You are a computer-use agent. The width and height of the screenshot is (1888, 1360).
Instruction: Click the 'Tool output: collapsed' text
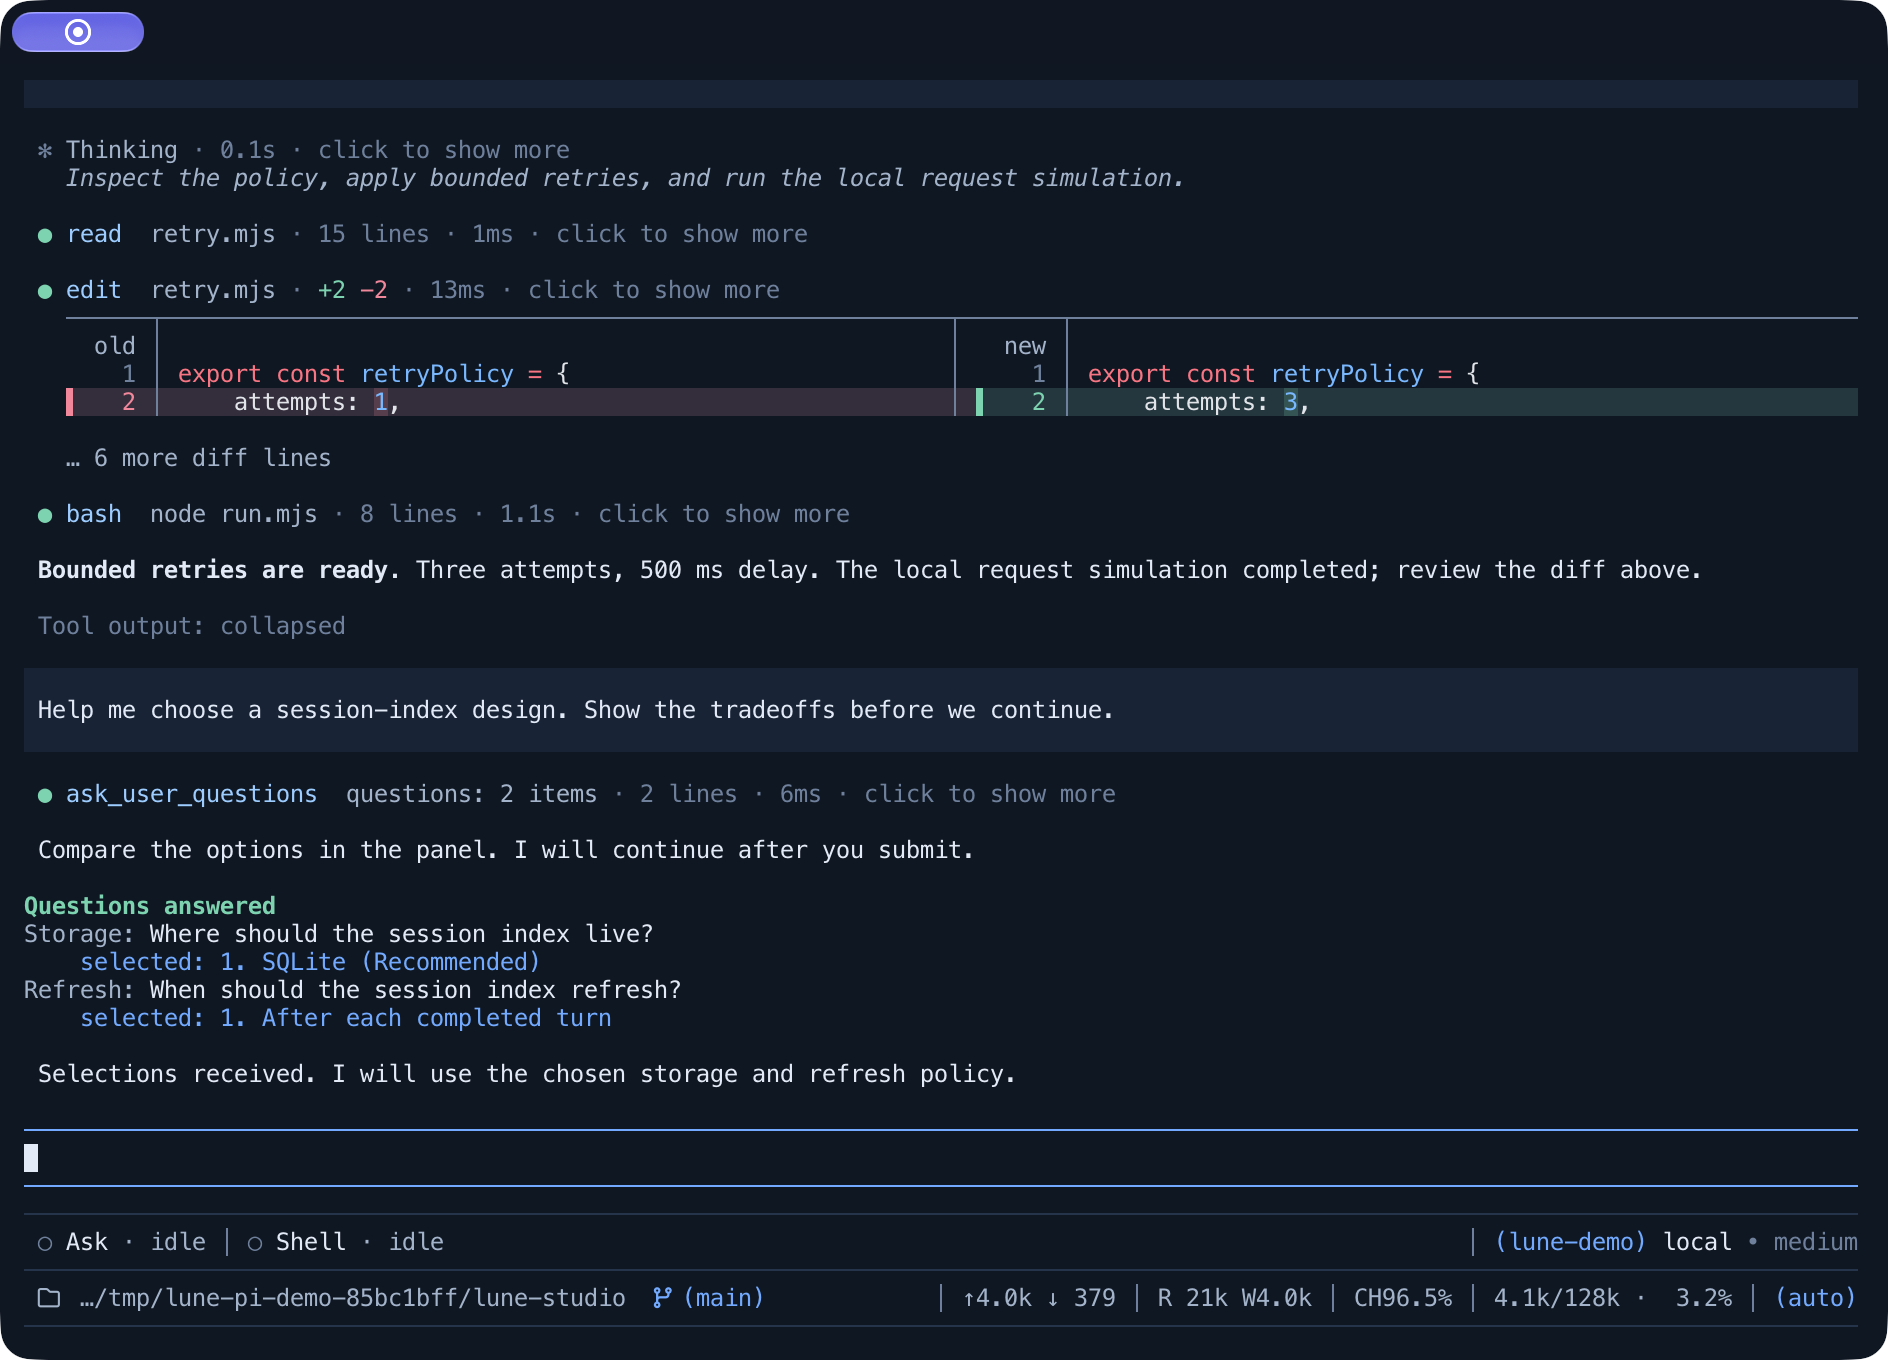tap(191, 626)
